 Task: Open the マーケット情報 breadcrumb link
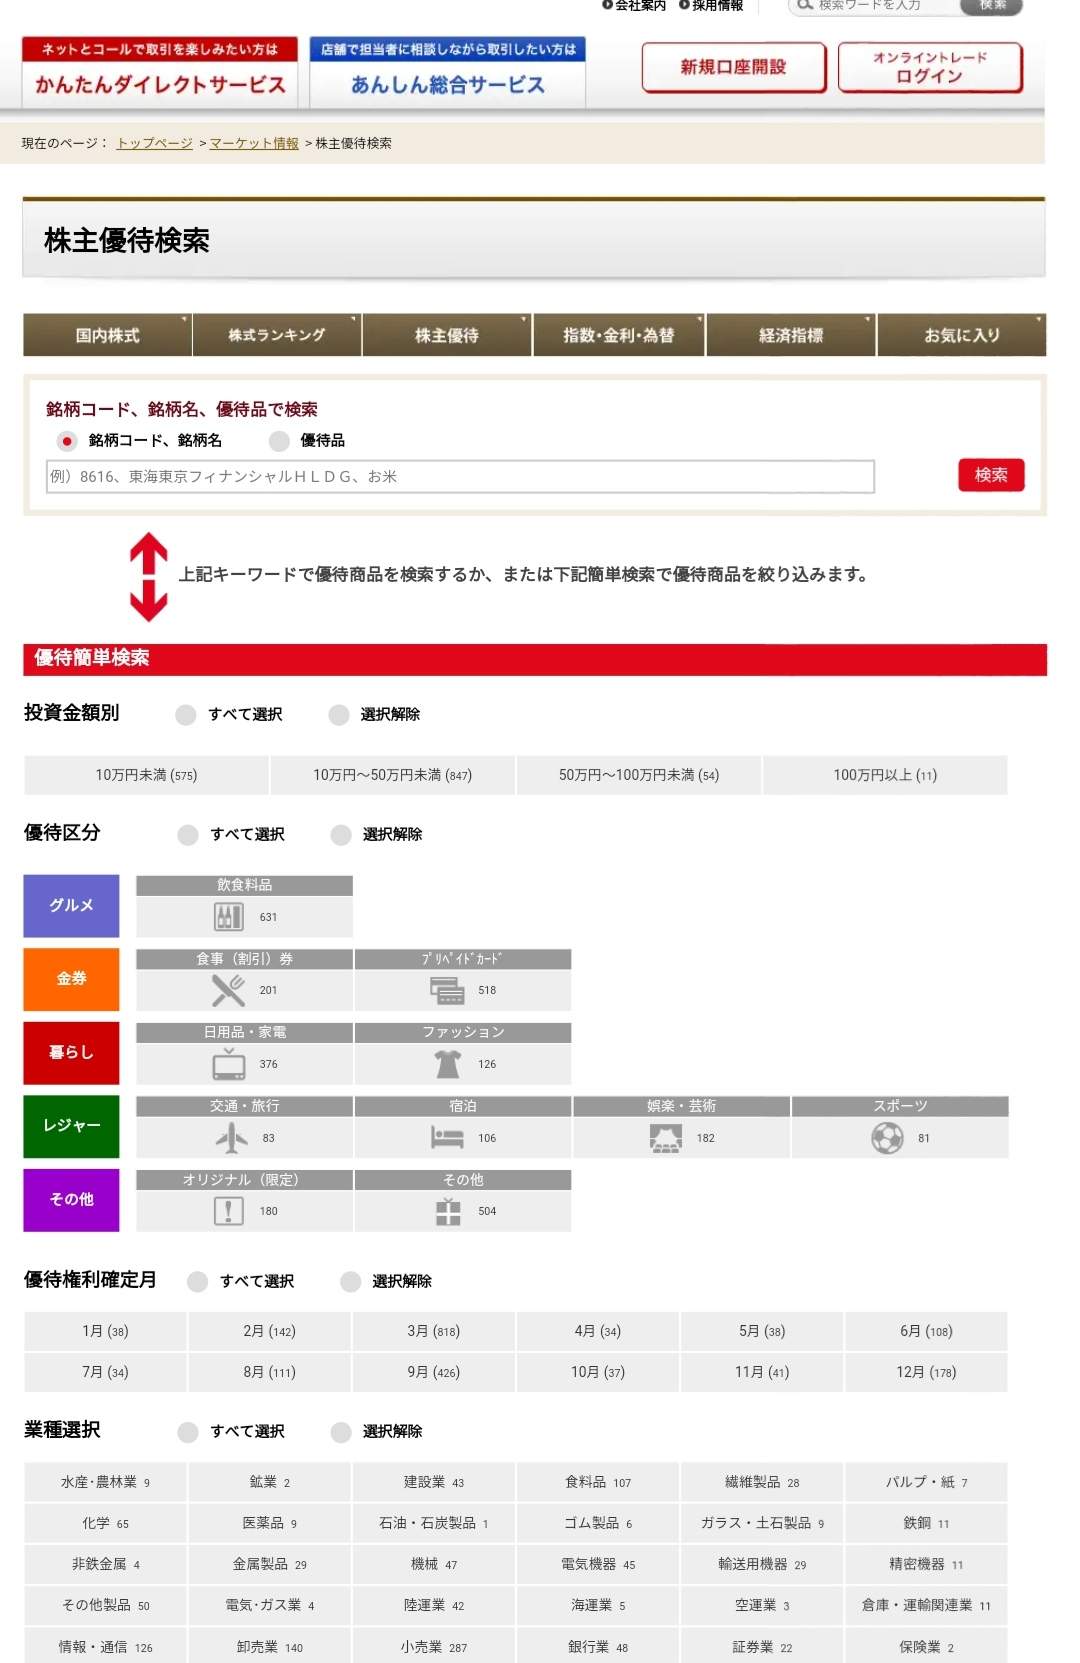coord(254,144)
